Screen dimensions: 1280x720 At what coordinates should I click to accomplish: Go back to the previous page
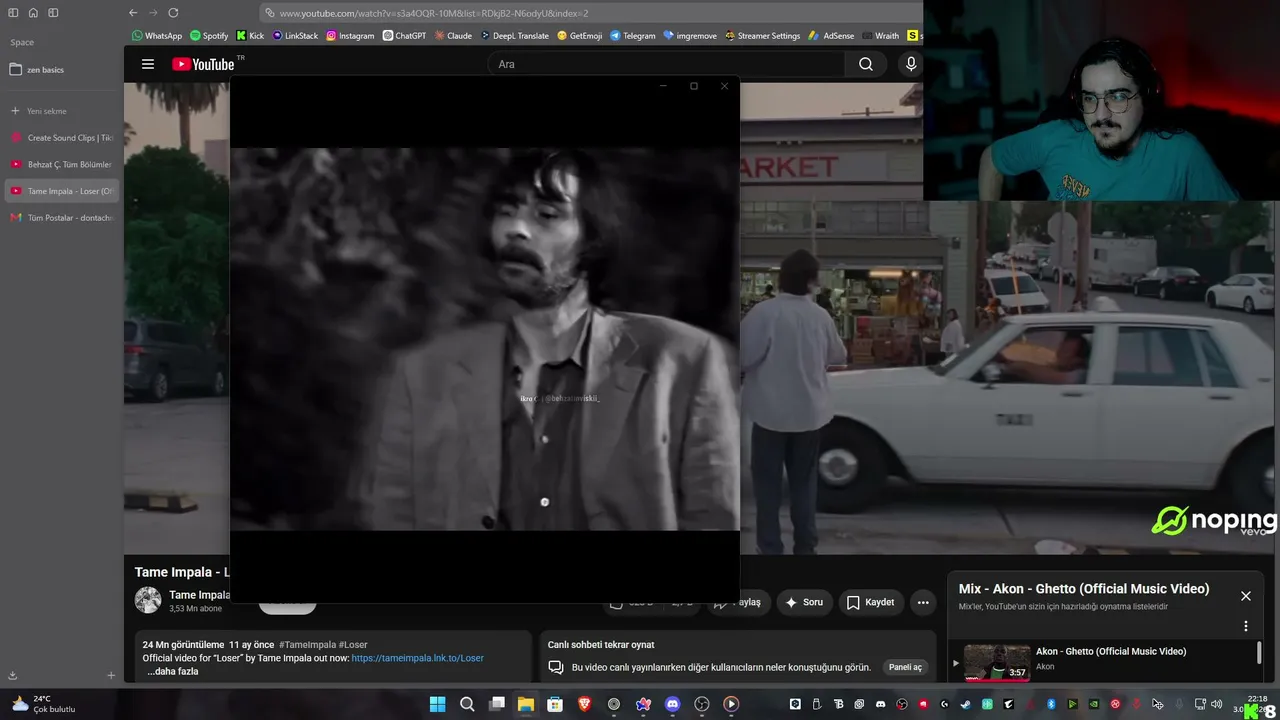(x=133, y=13)
